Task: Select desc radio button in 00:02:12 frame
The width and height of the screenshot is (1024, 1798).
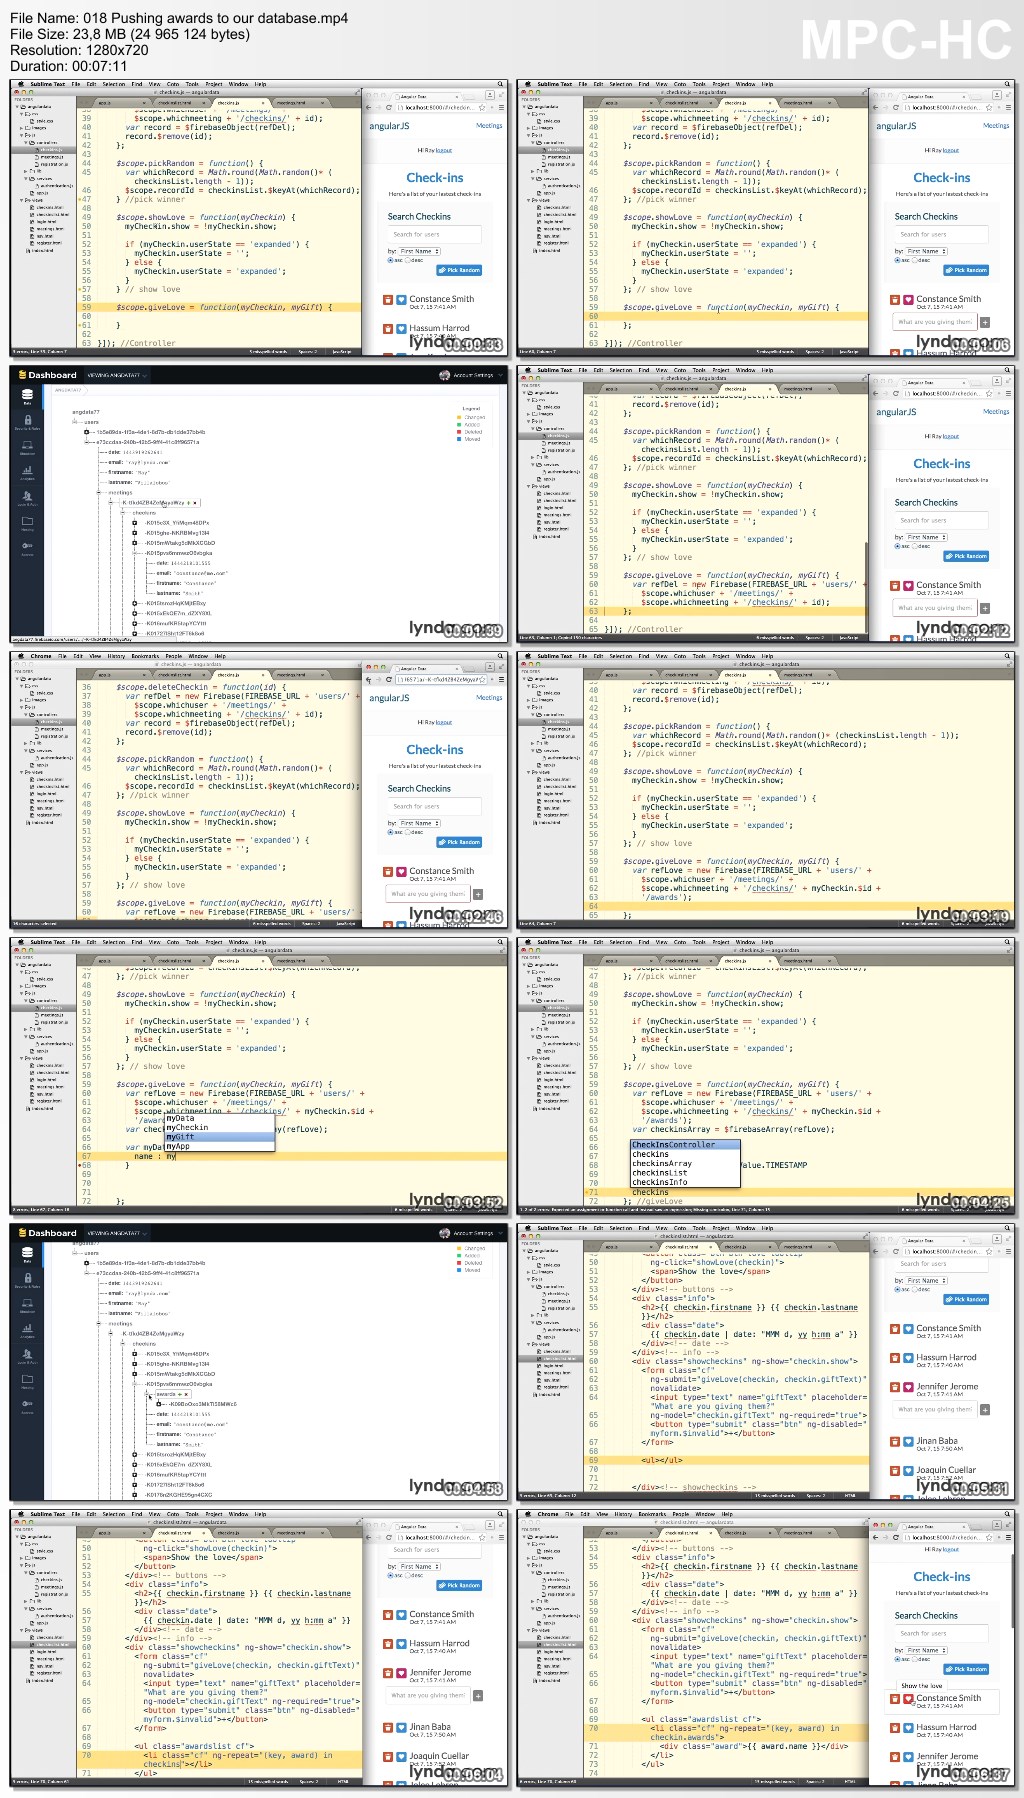Action: point(915,546)
